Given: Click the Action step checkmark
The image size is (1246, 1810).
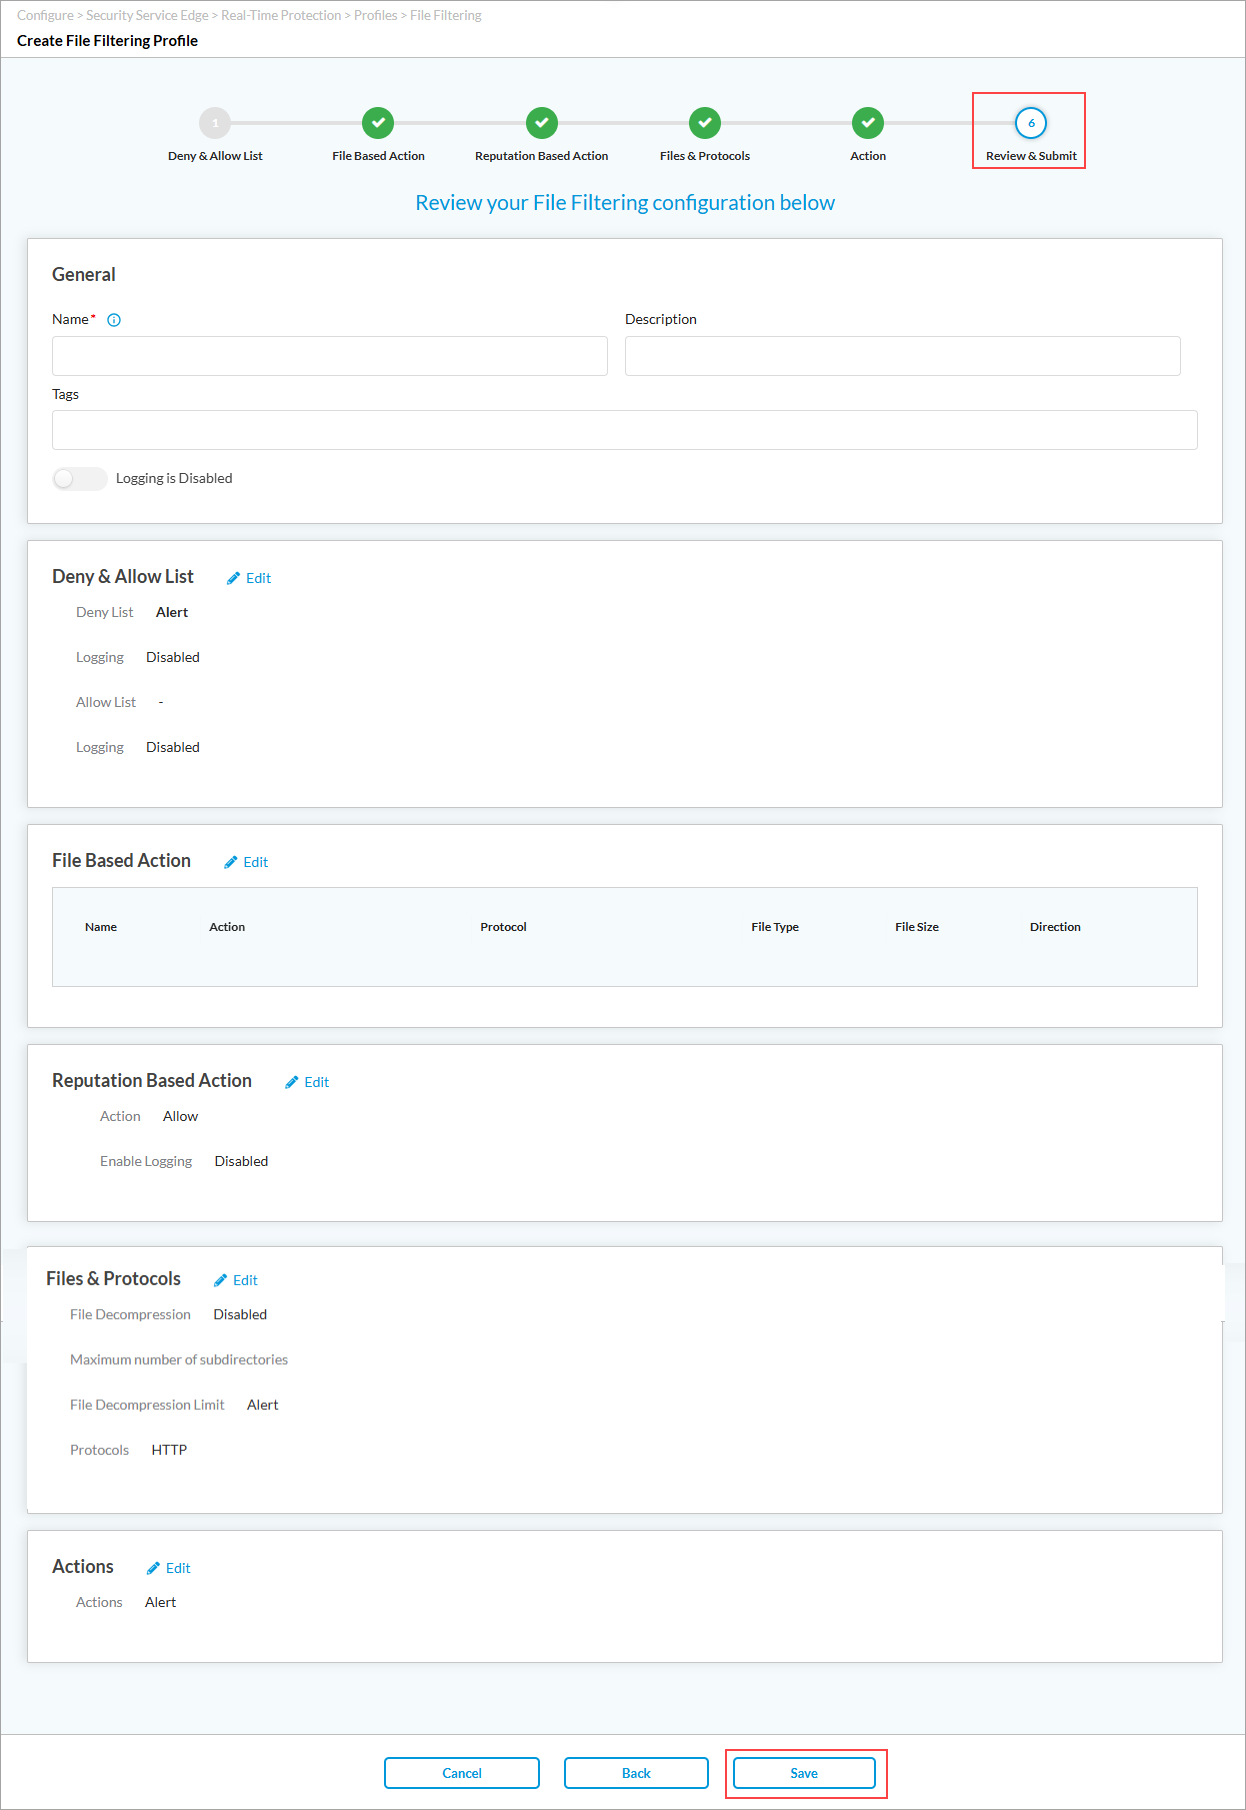Looking at the screenshot, I should 868,123.
